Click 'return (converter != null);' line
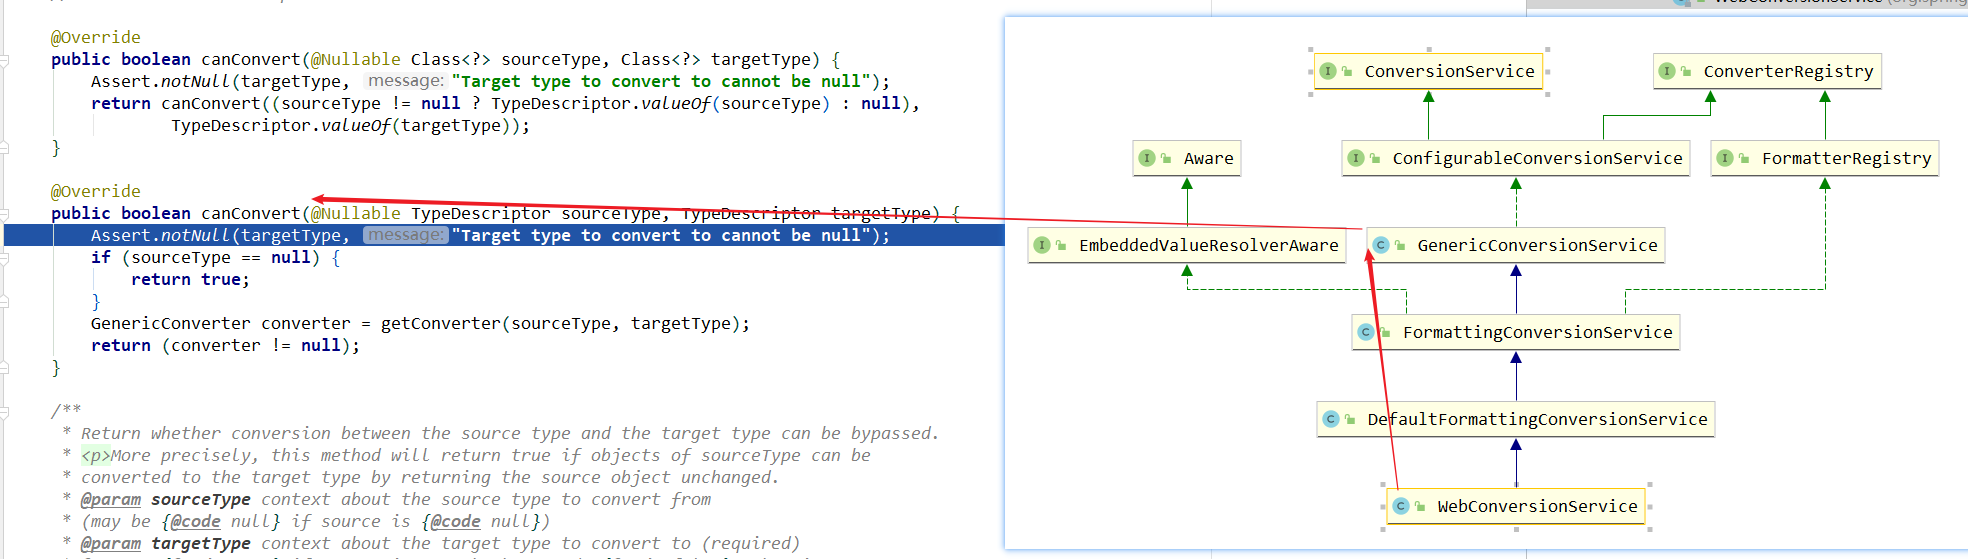1968x559 pixels. [x=226, y=345]
